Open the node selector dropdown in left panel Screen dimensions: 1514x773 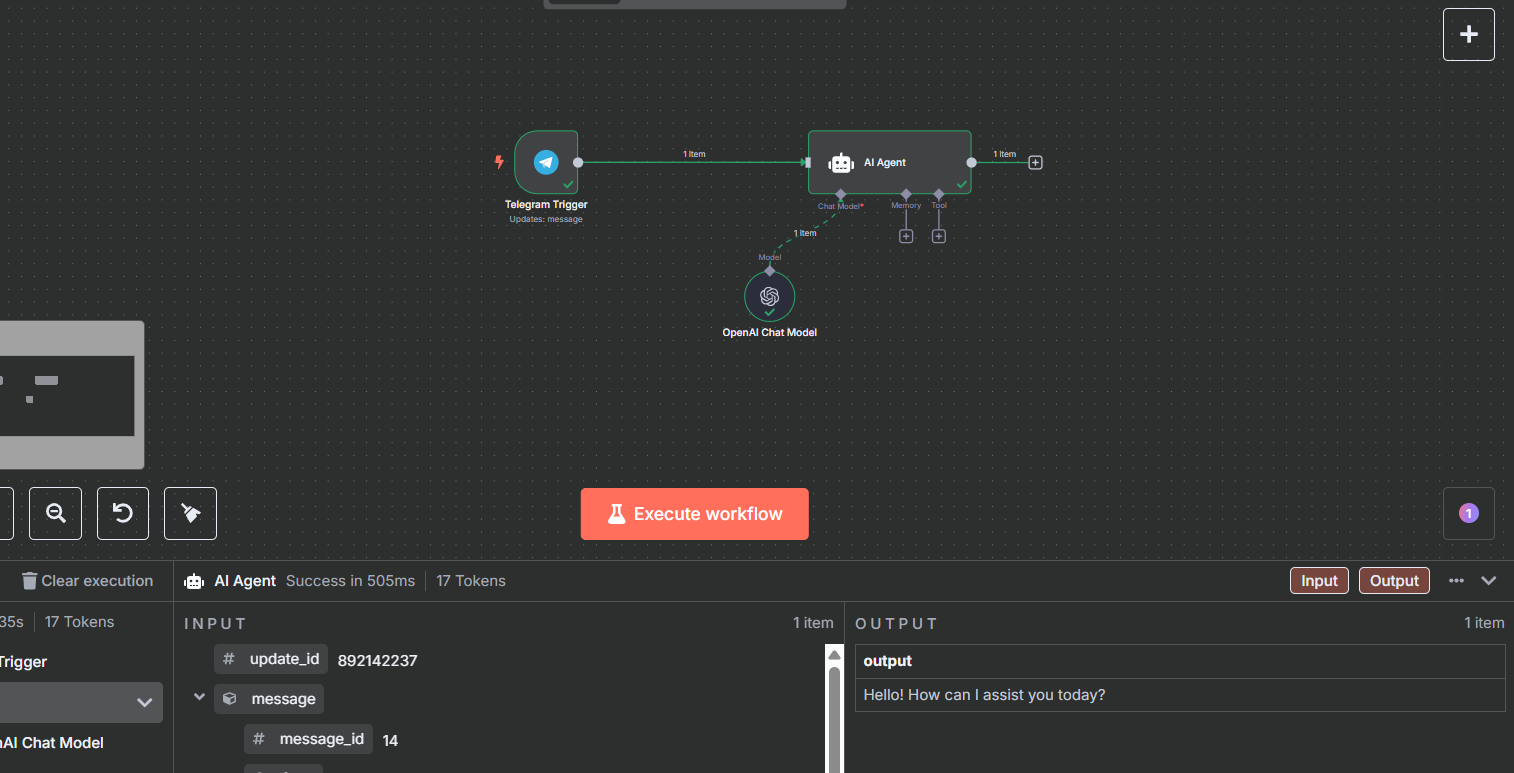tap(143, 702)
